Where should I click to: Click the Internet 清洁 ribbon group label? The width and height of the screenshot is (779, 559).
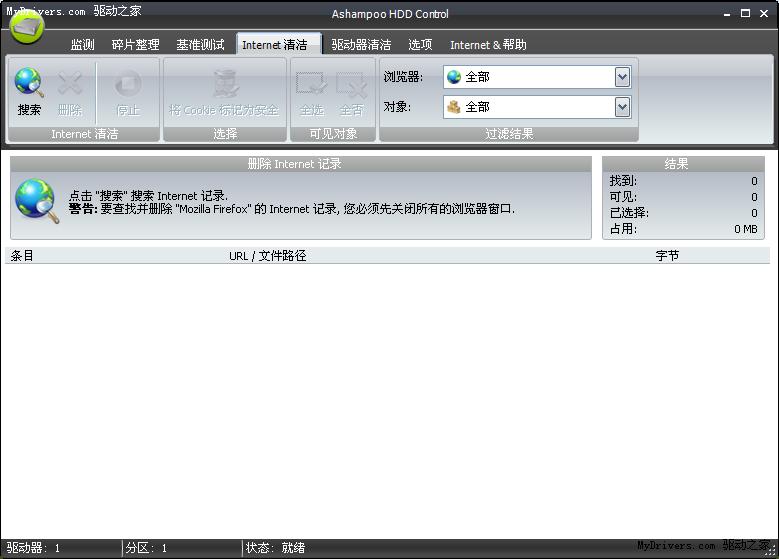click(x=84, y=134)
